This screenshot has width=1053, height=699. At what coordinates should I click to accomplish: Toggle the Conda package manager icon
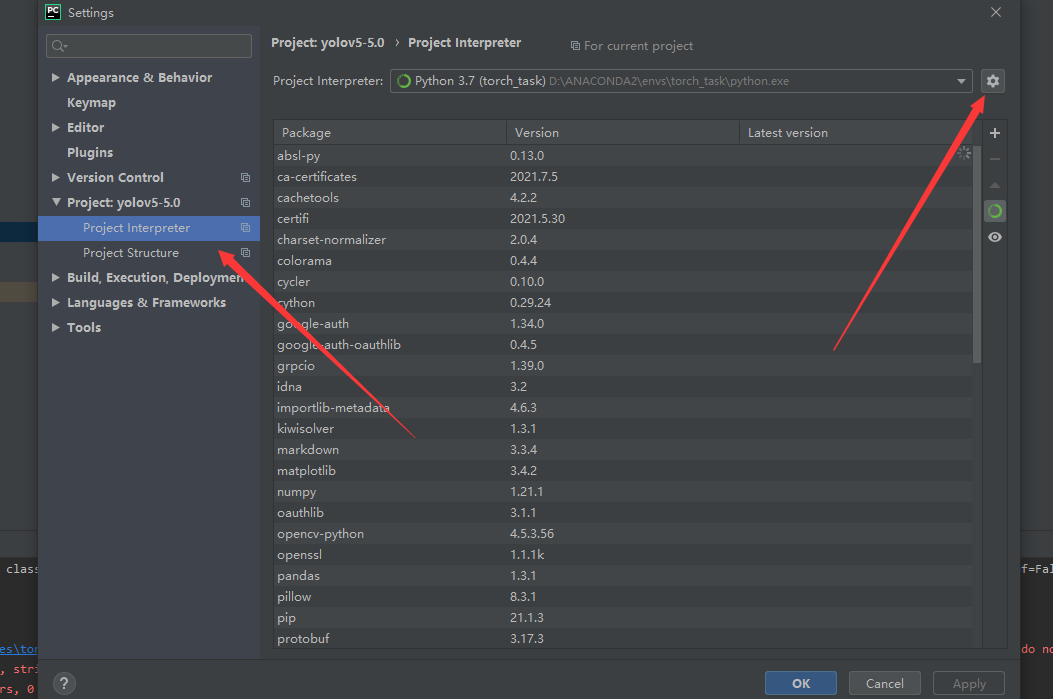[x=995, y=211]
